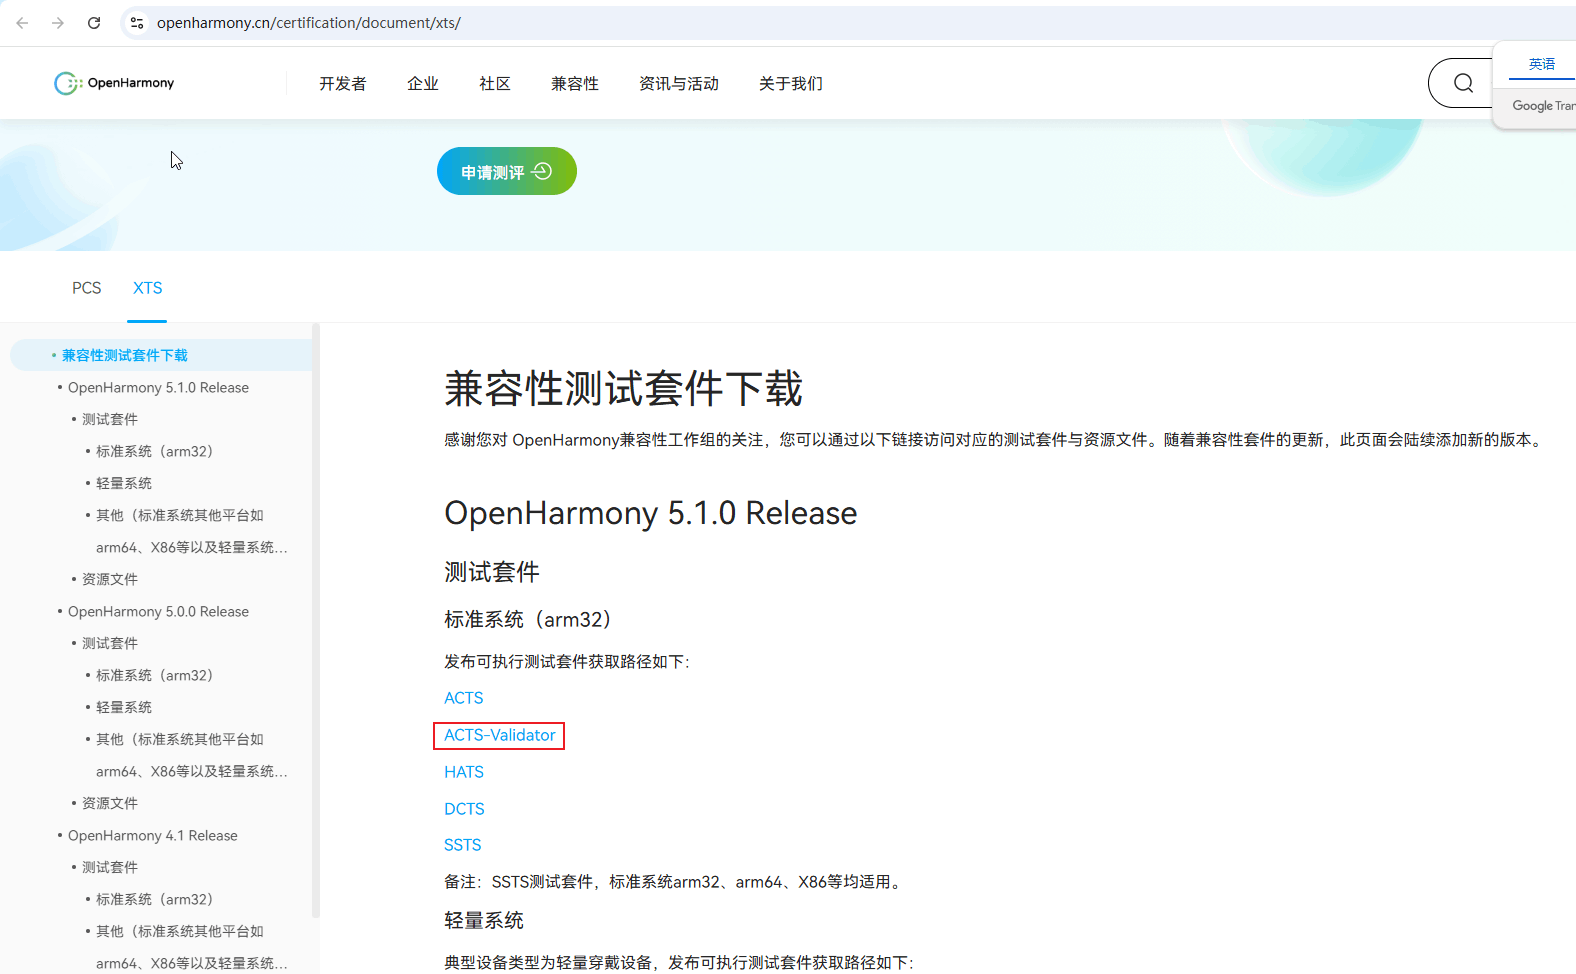Screen dimensions: 1576x974
Task: Click the OpenHarmony 5.1.0 Release heading
Action: point(650,513)
